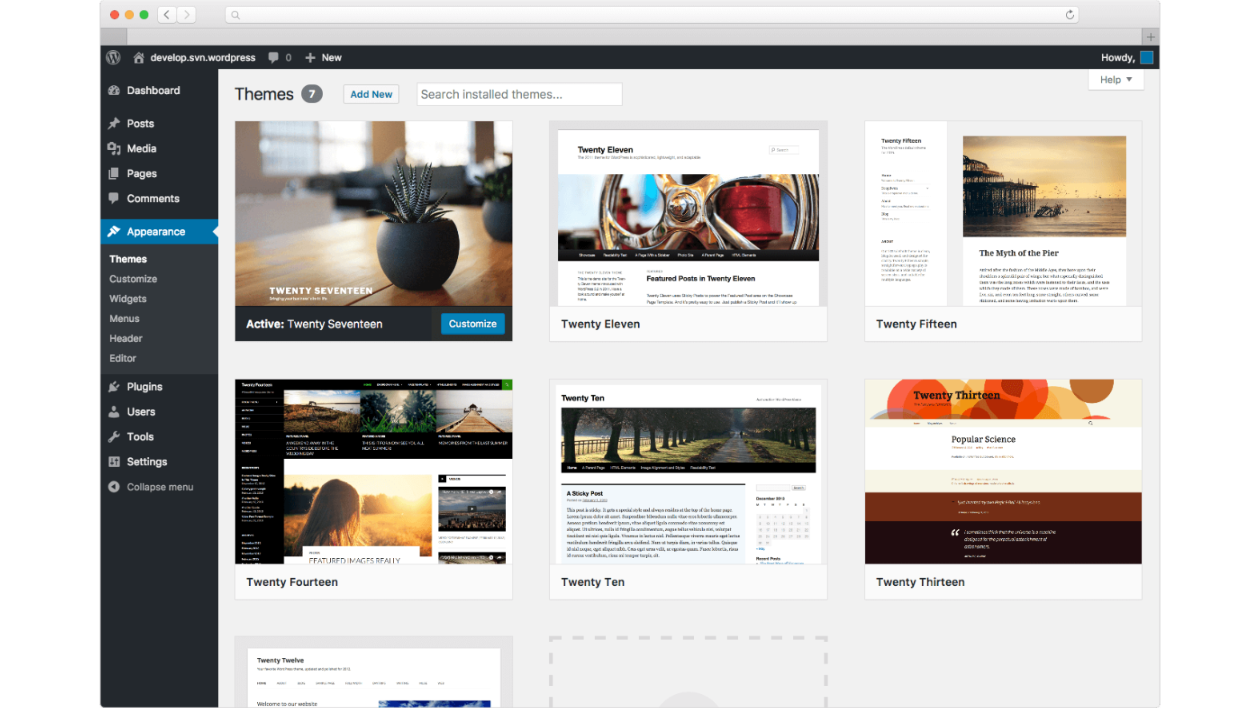
Task: Click the Dashboard gauge icon
Action: pyautogui.click(x=114, y=90)
